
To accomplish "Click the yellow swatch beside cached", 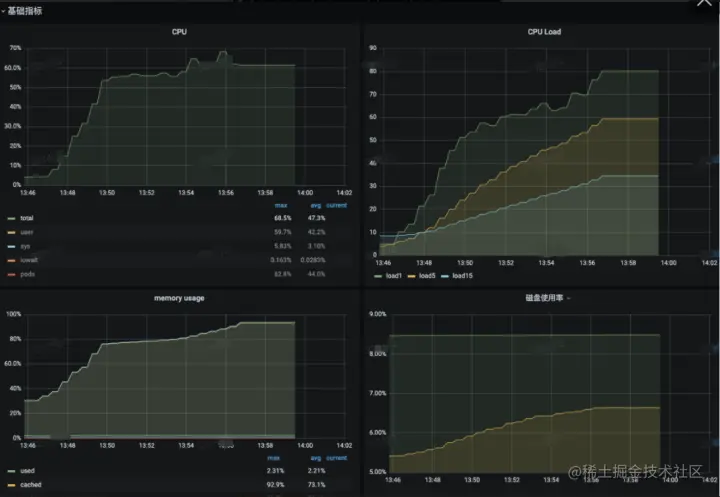I will [11, 485].
